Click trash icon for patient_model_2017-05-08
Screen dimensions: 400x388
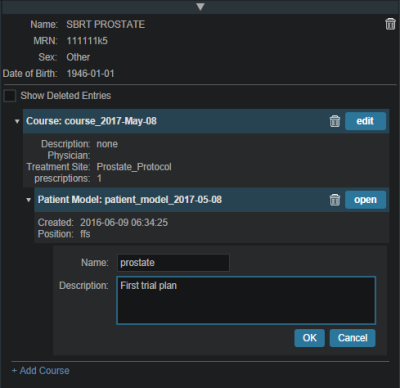(x=335, y=200)
